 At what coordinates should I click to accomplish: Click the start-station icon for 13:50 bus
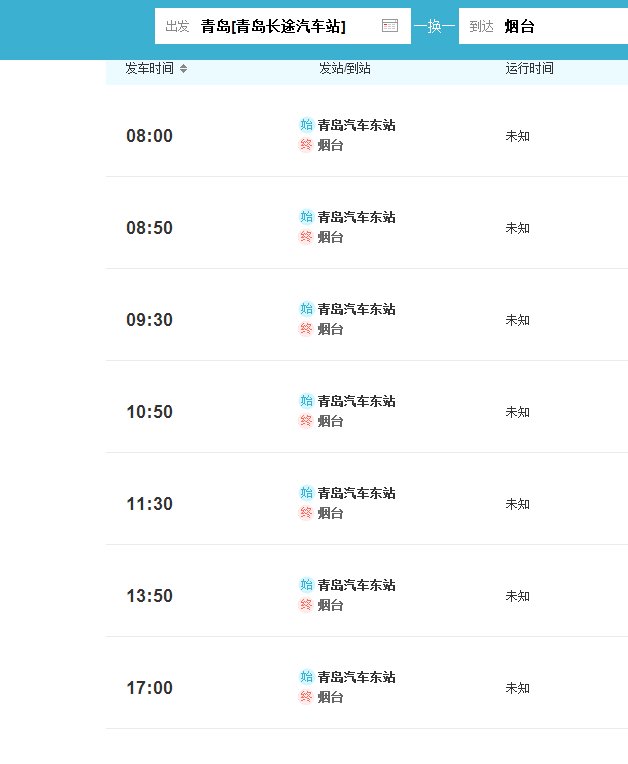pos(306,585)
